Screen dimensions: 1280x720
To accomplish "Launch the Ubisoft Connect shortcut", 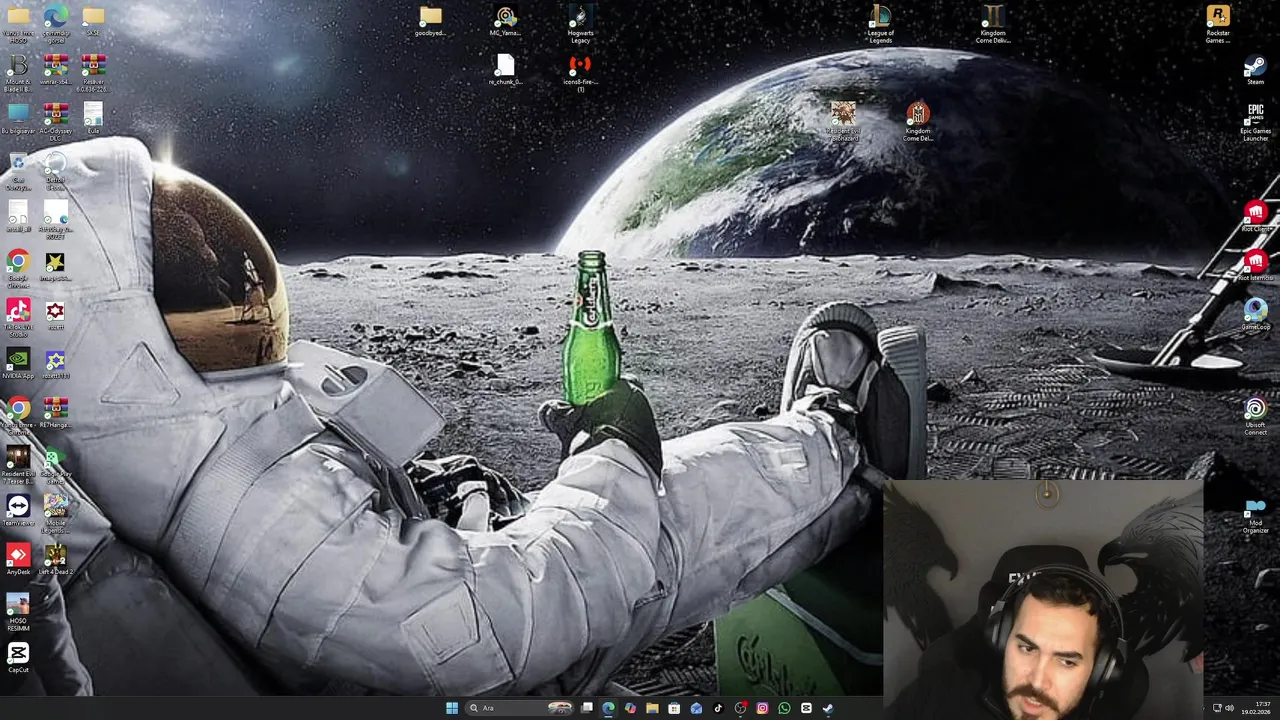I will click(x=1255, y=417).
